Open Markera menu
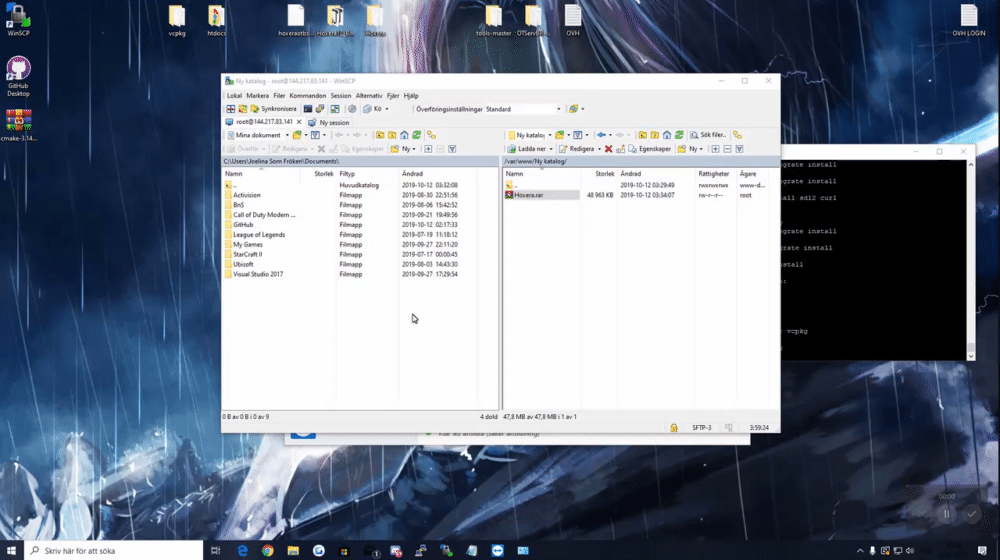1000x560 pixels. pos(258,96)
